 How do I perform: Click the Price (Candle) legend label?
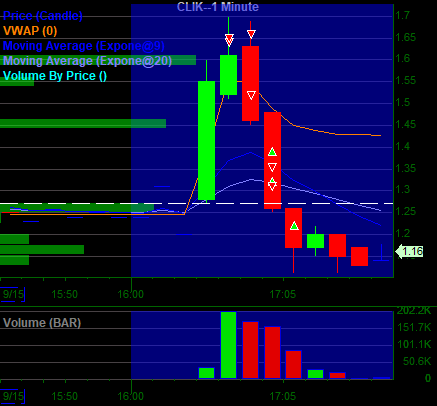coord(43,16)
